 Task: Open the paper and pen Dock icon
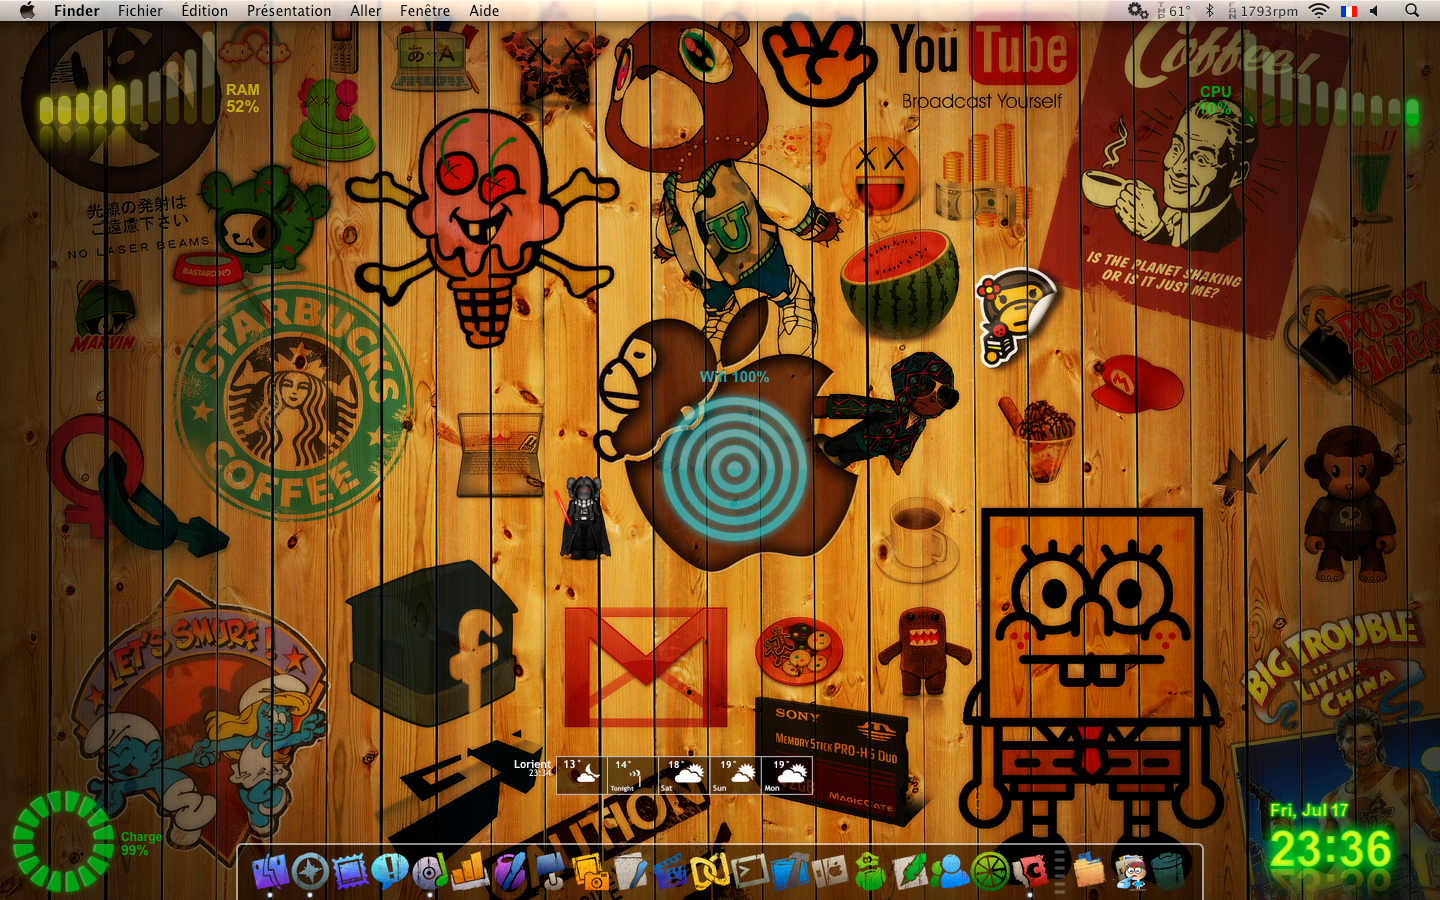[x=630, y=872]
